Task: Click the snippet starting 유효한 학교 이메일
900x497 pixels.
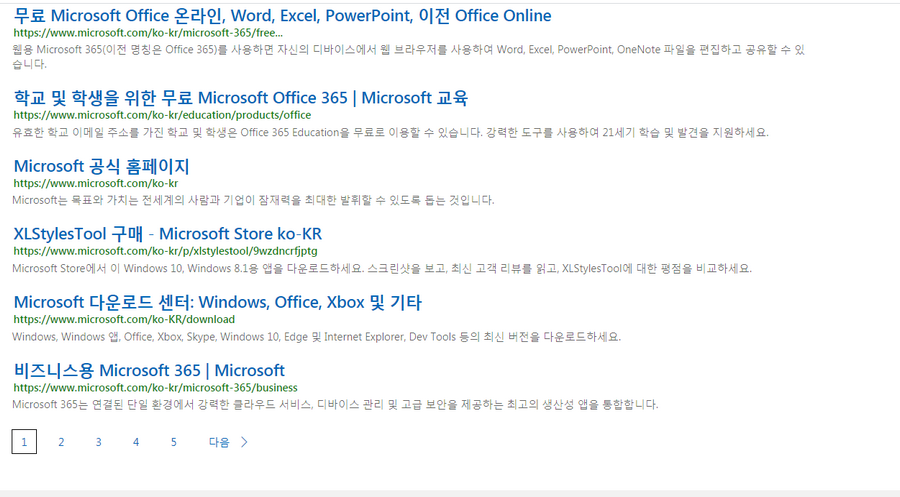Action: coord(390,133)
